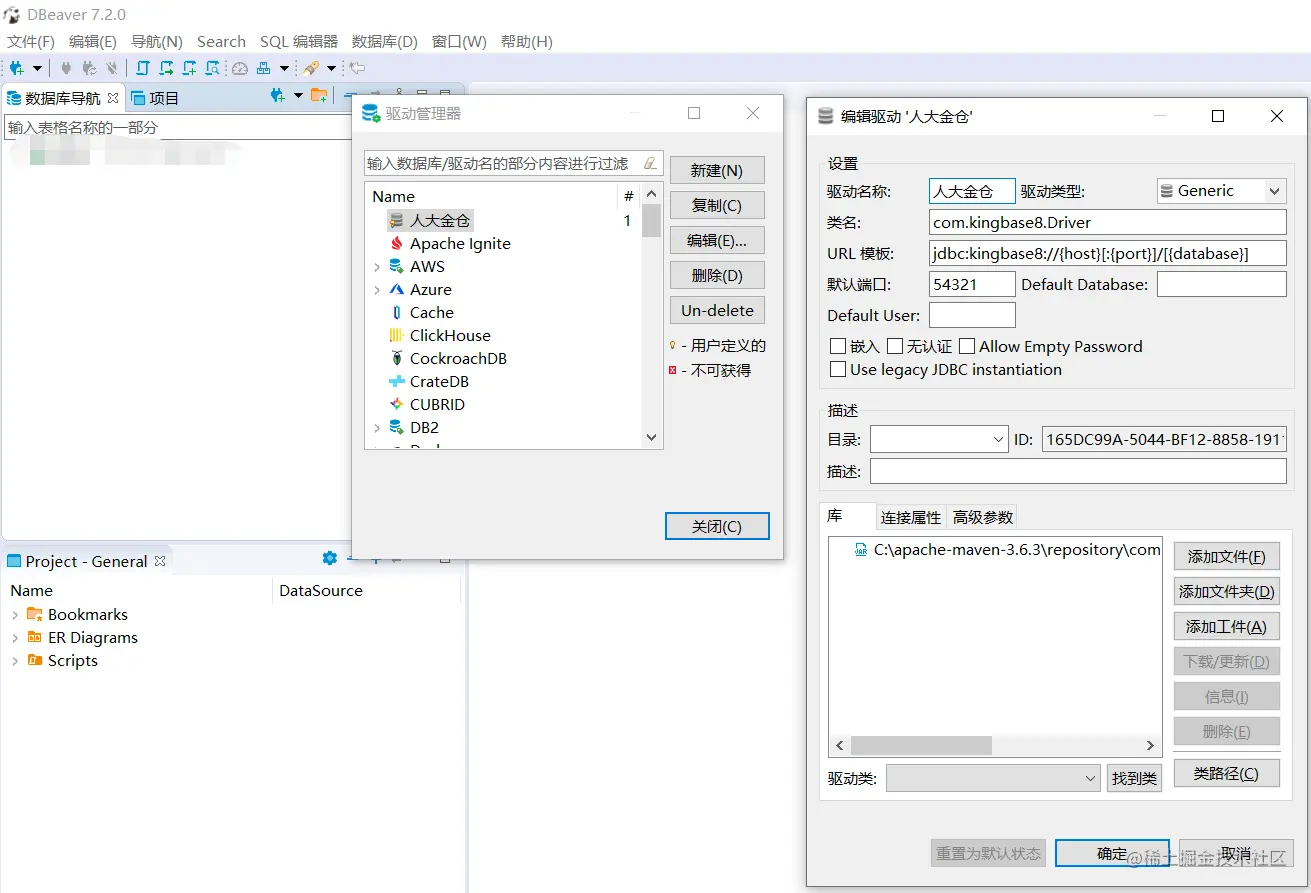
Task: Click the blue network boxes toolbar icon
Action: (x=263, y=68)
